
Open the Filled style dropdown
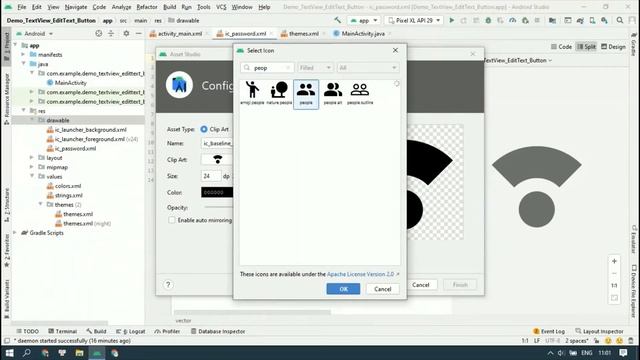[315, 68]
